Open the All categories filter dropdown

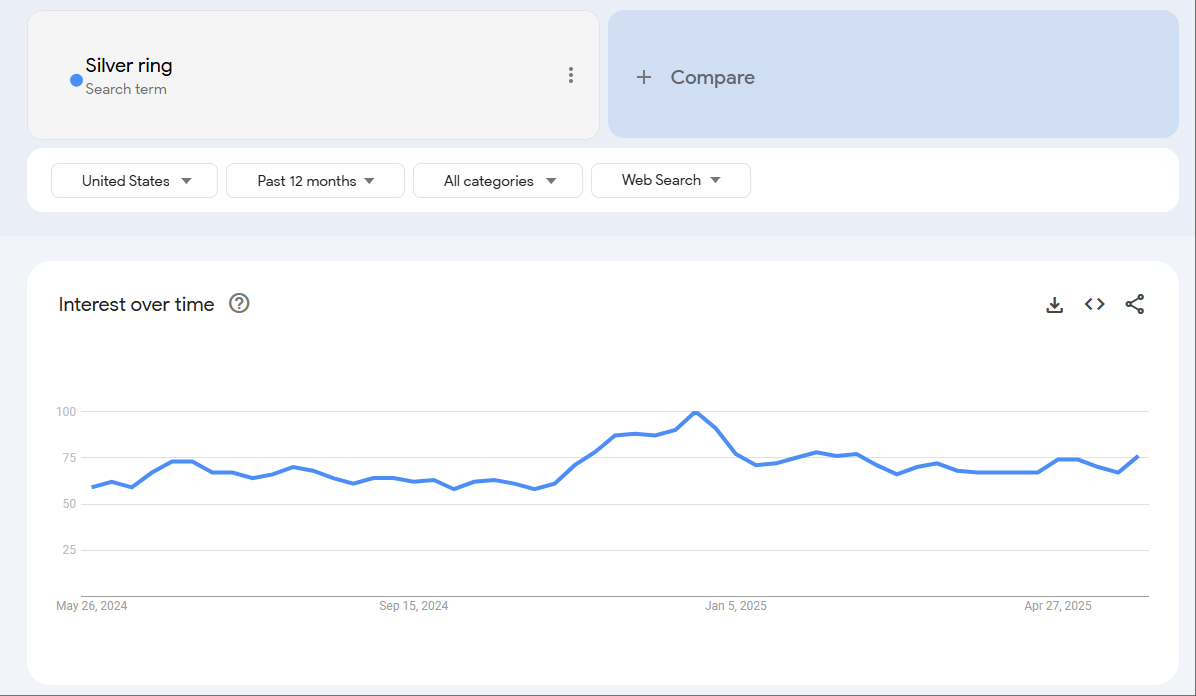(x=497, y=180)
